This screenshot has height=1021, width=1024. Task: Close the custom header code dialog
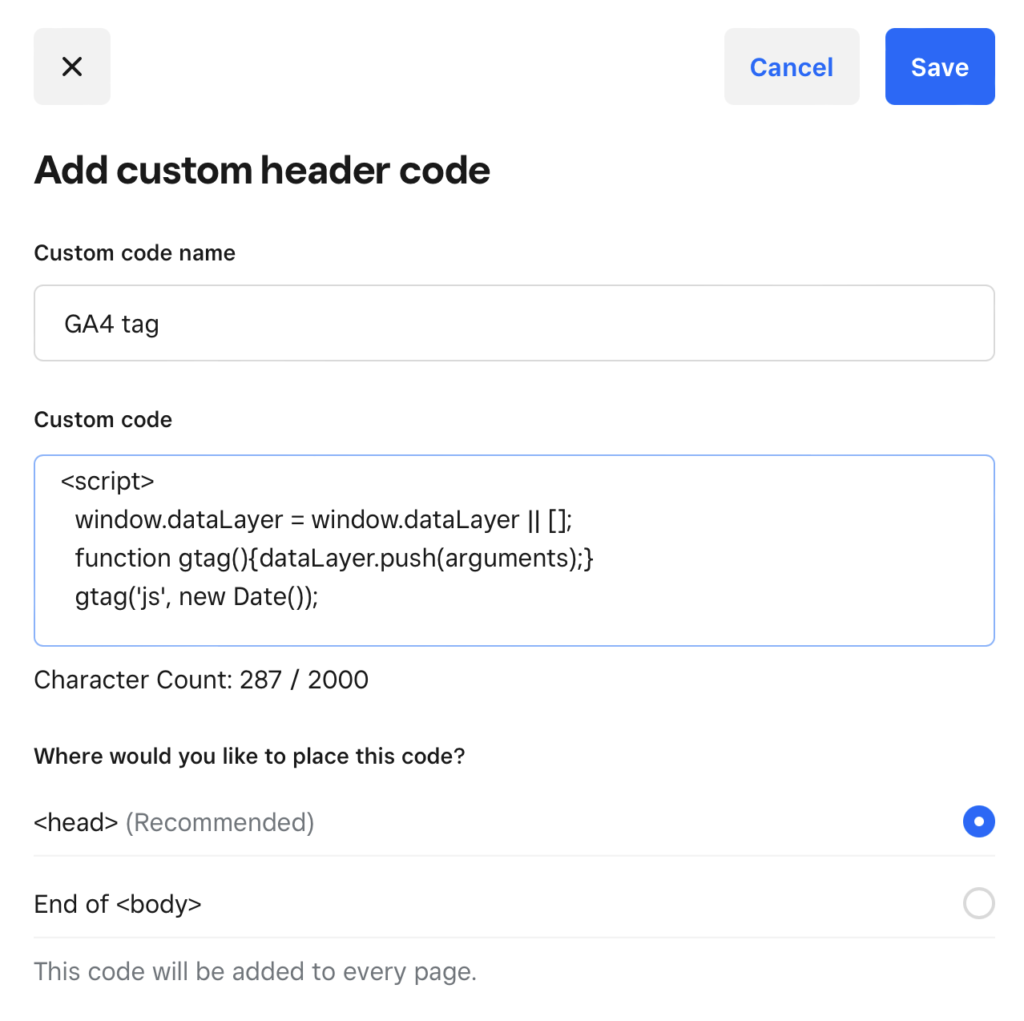pos(72,67)
